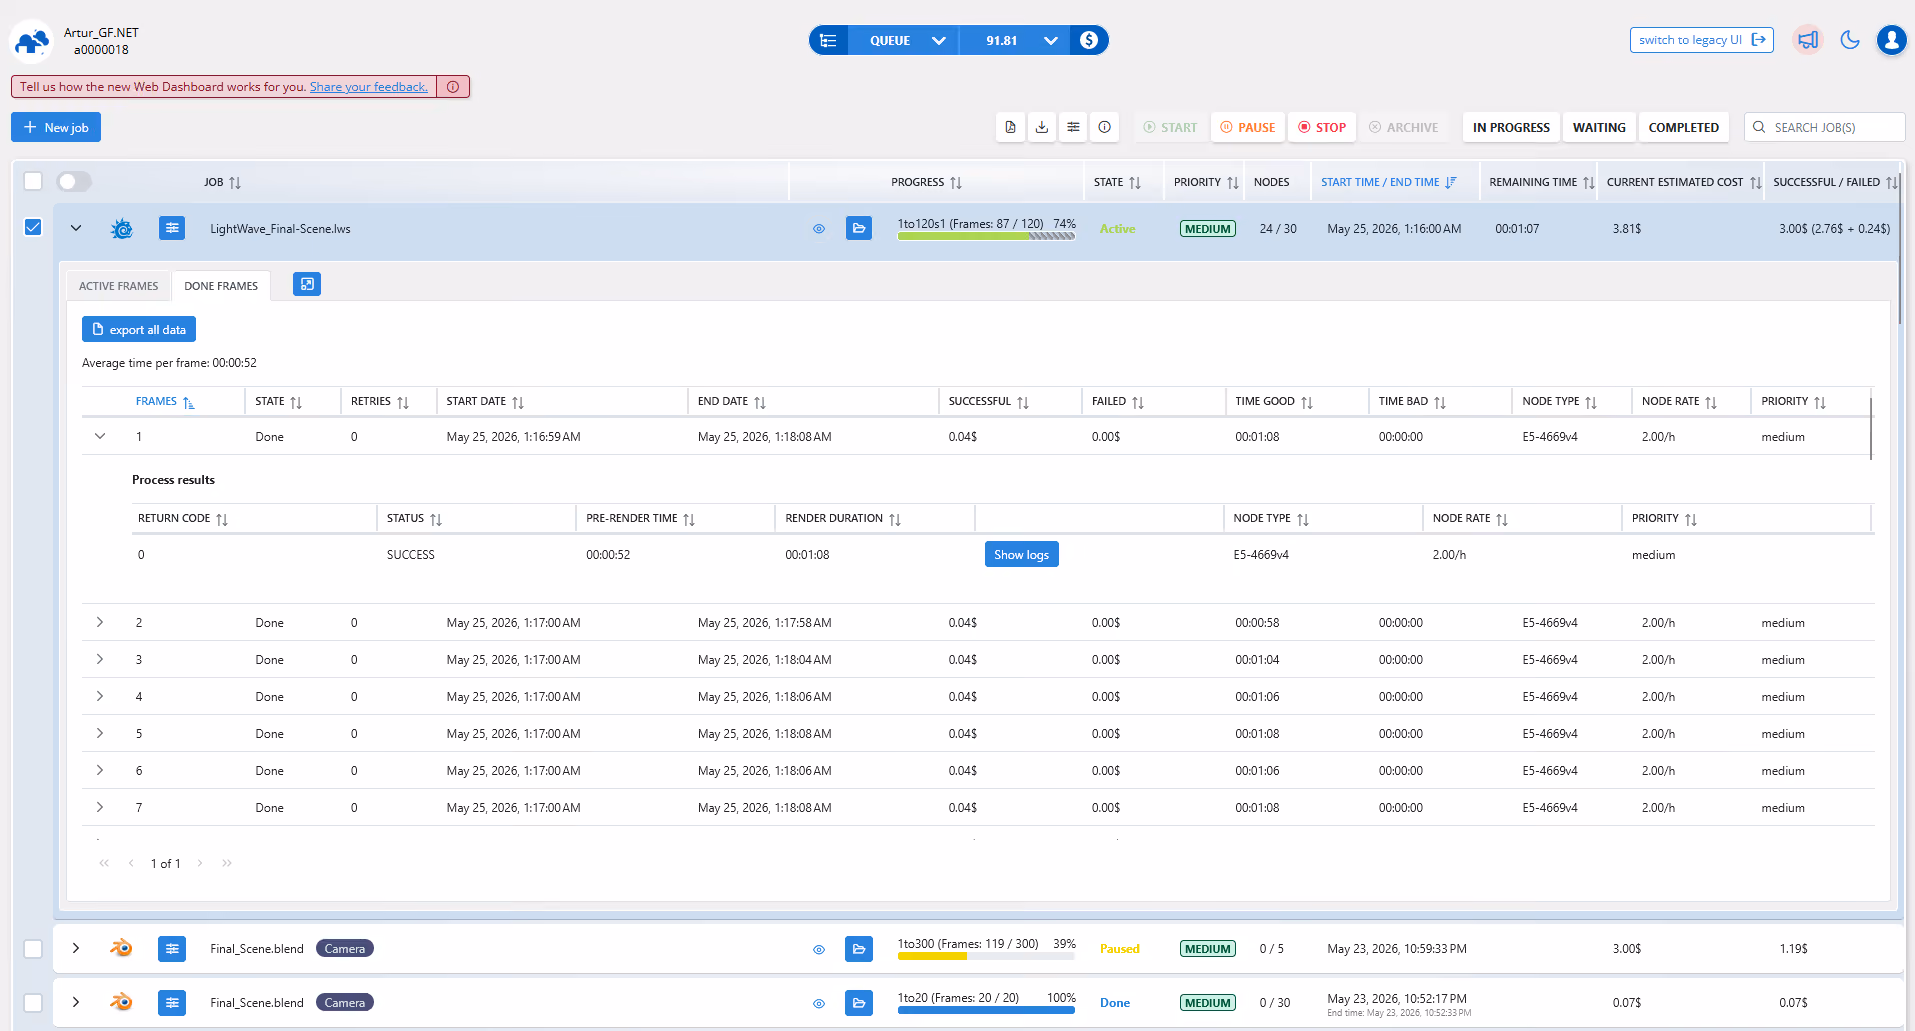Toggle the switch next to the JOB column header
This screenshot has height=1031, width=1915.
point(74,181)
